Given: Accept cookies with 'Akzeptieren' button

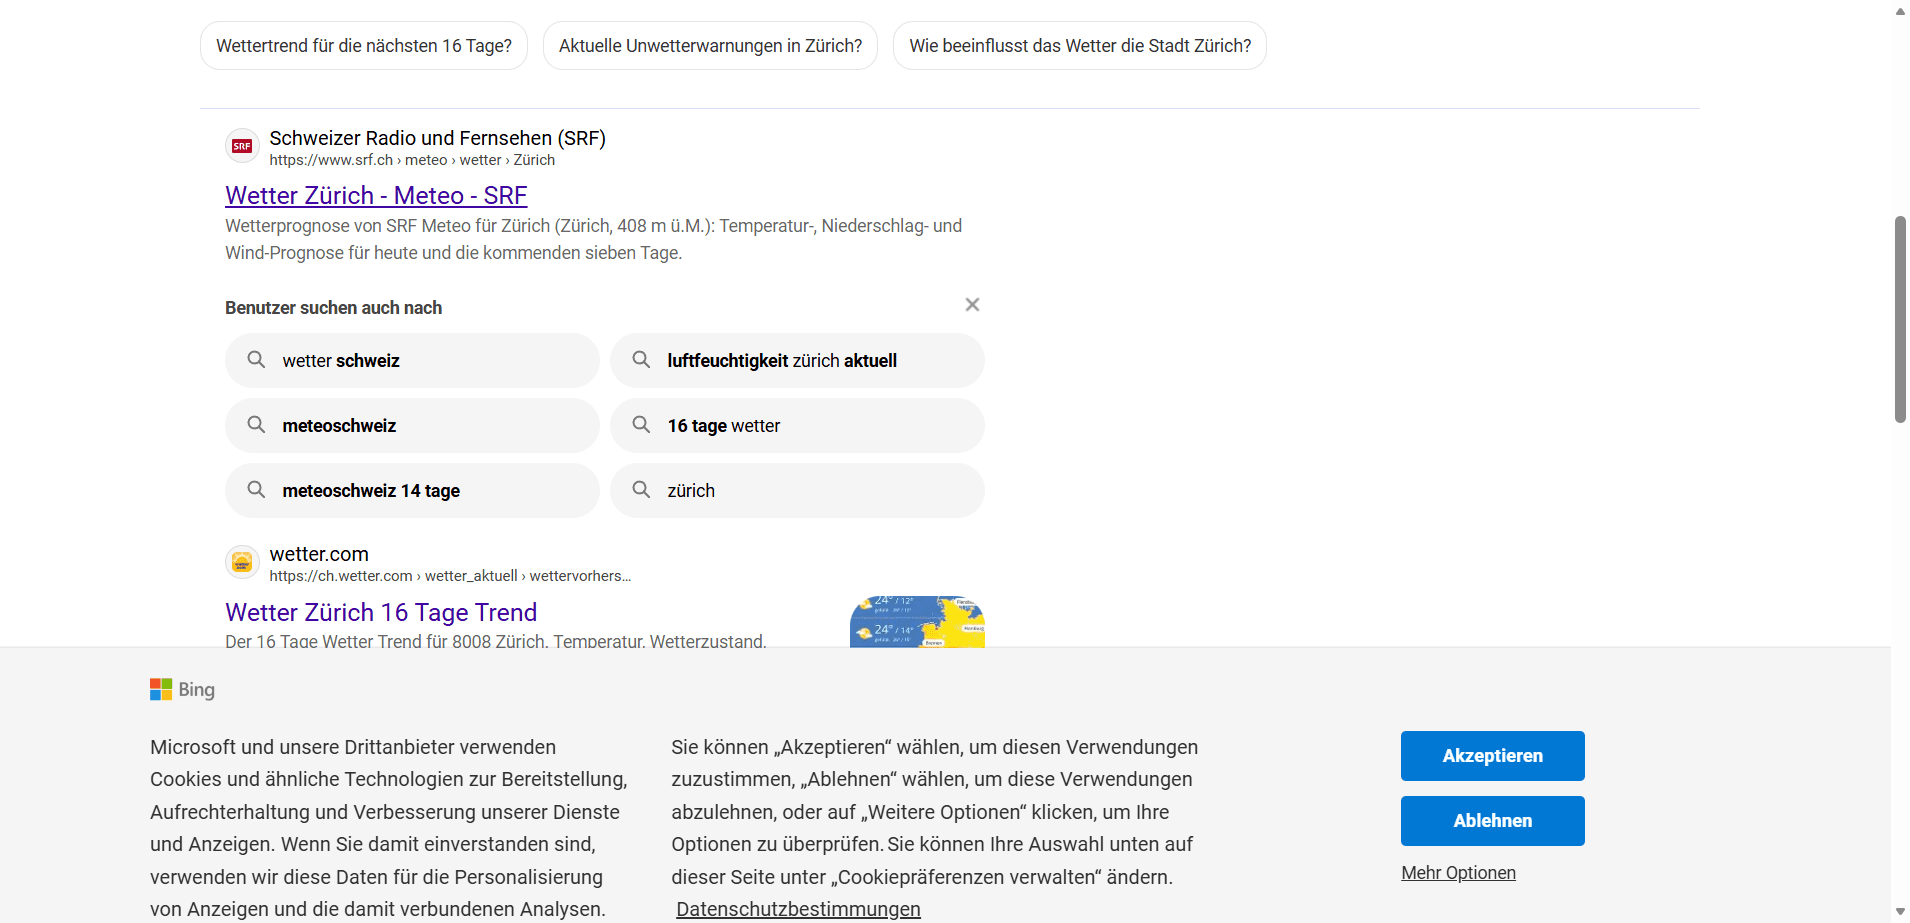Looking at the screenshot, I should click(x=1492, y=756).
